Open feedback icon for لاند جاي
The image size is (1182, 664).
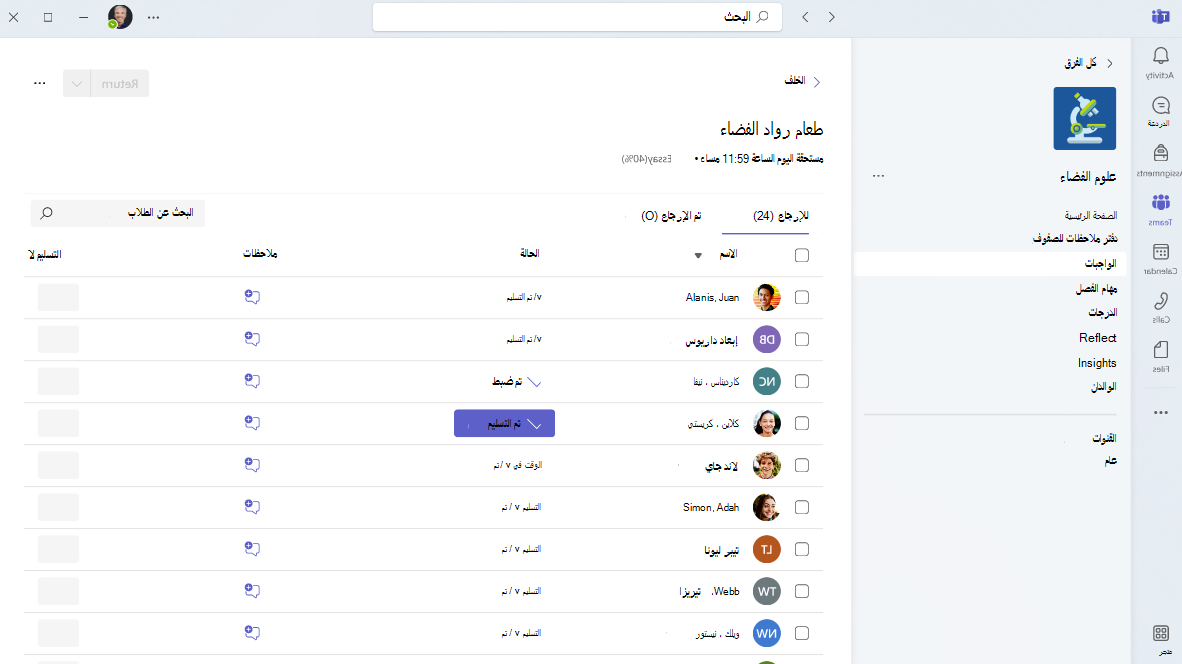253,465
